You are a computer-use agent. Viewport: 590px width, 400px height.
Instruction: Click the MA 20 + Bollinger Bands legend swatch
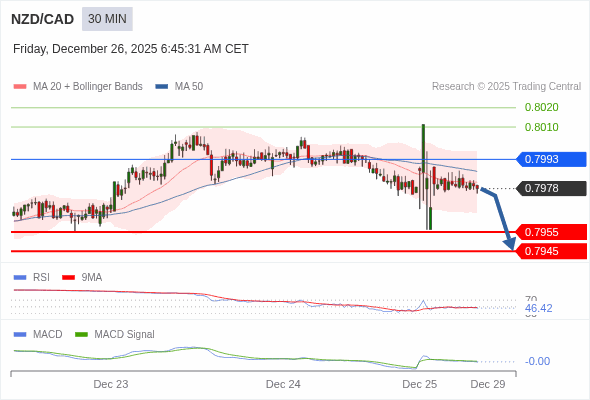tap(20, 87)
